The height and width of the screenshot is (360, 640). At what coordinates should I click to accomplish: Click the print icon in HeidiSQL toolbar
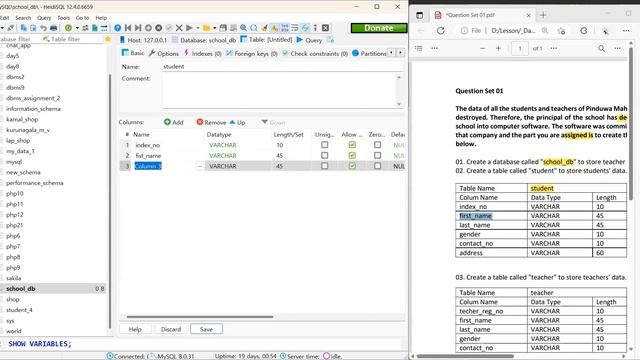click(x=53, y=28)
